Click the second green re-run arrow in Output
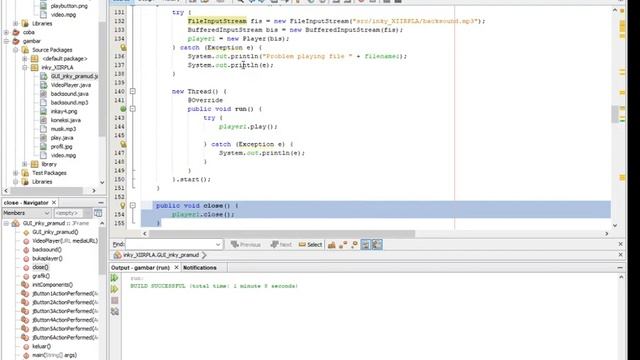Image resolution: width=640 pixels, height=360 pixels. (115, 289)
